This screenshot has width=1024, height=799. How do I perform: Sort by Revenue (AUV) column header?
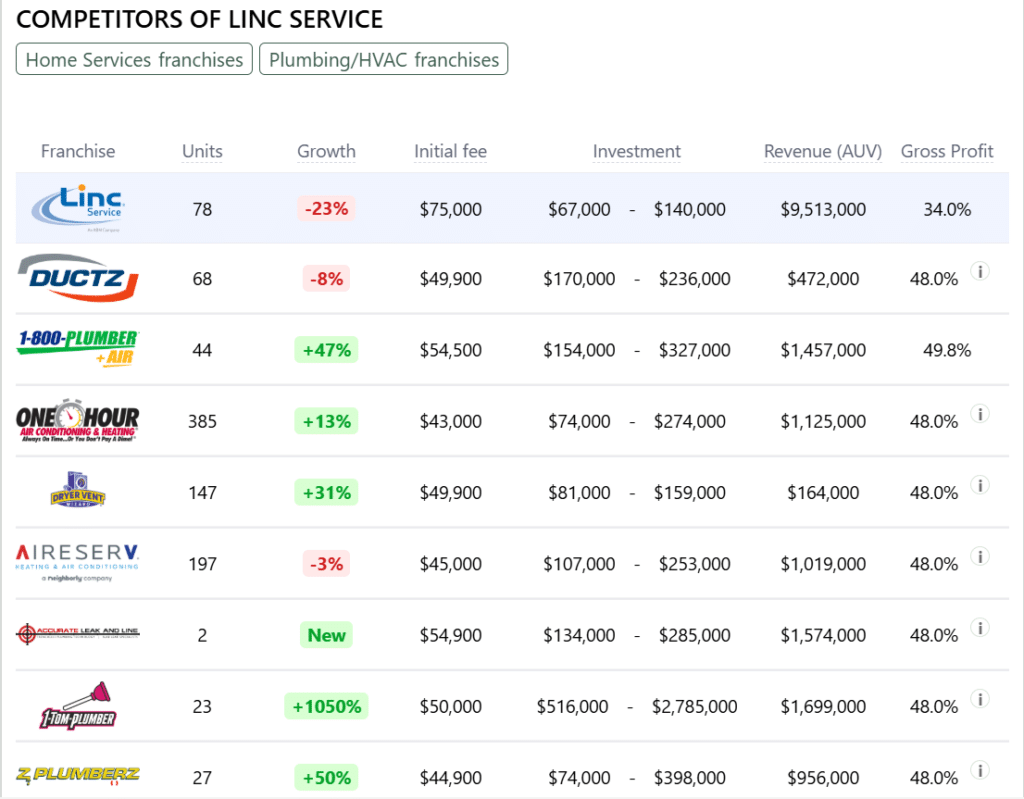[x=823, y=151]
